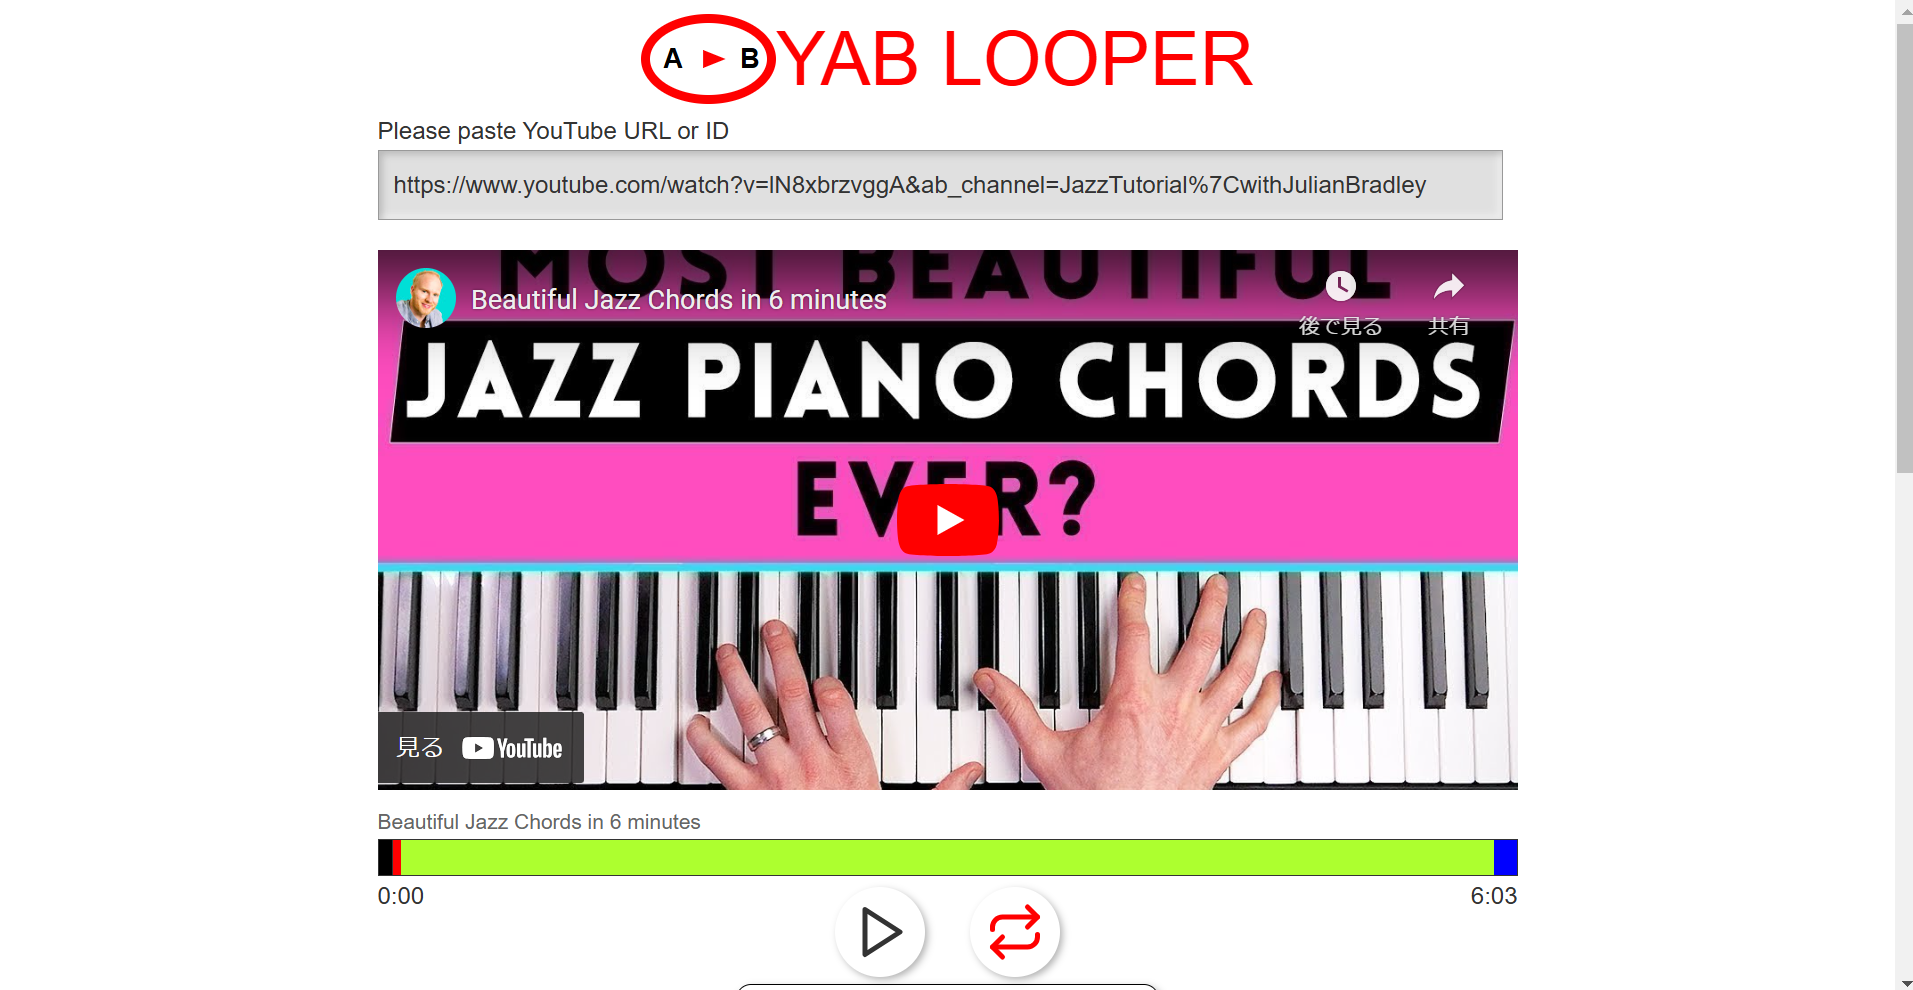Click the scrollbar up arrow

(1904, 10)
